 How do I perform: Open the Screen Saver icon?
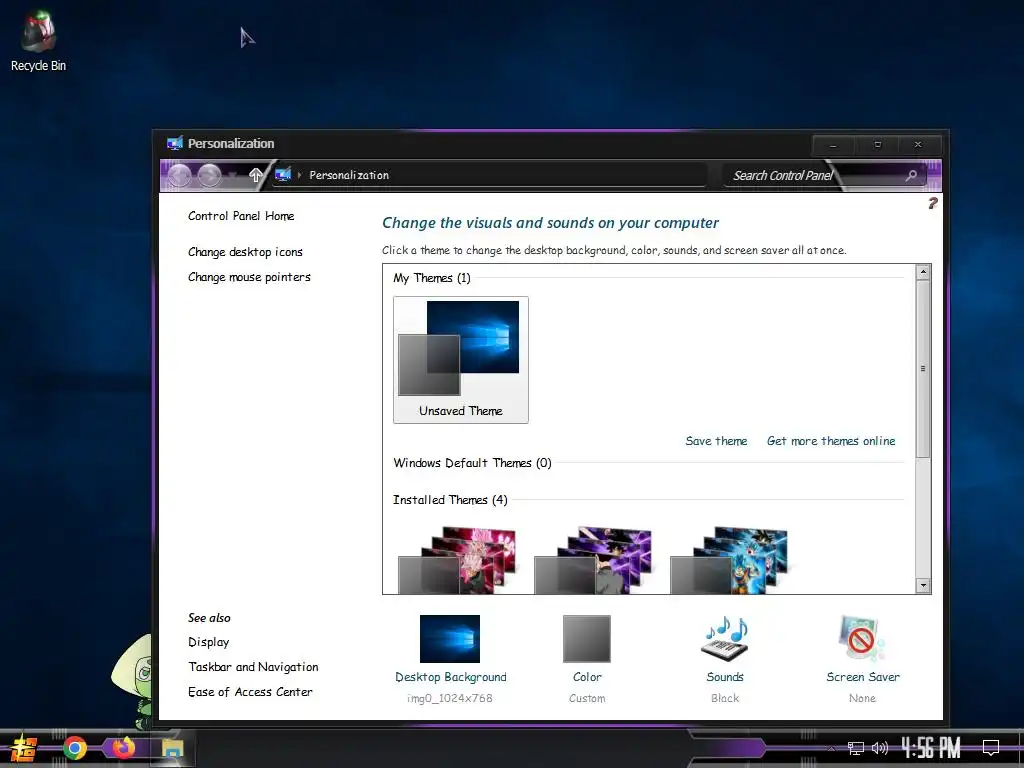(x=862, y=638)
